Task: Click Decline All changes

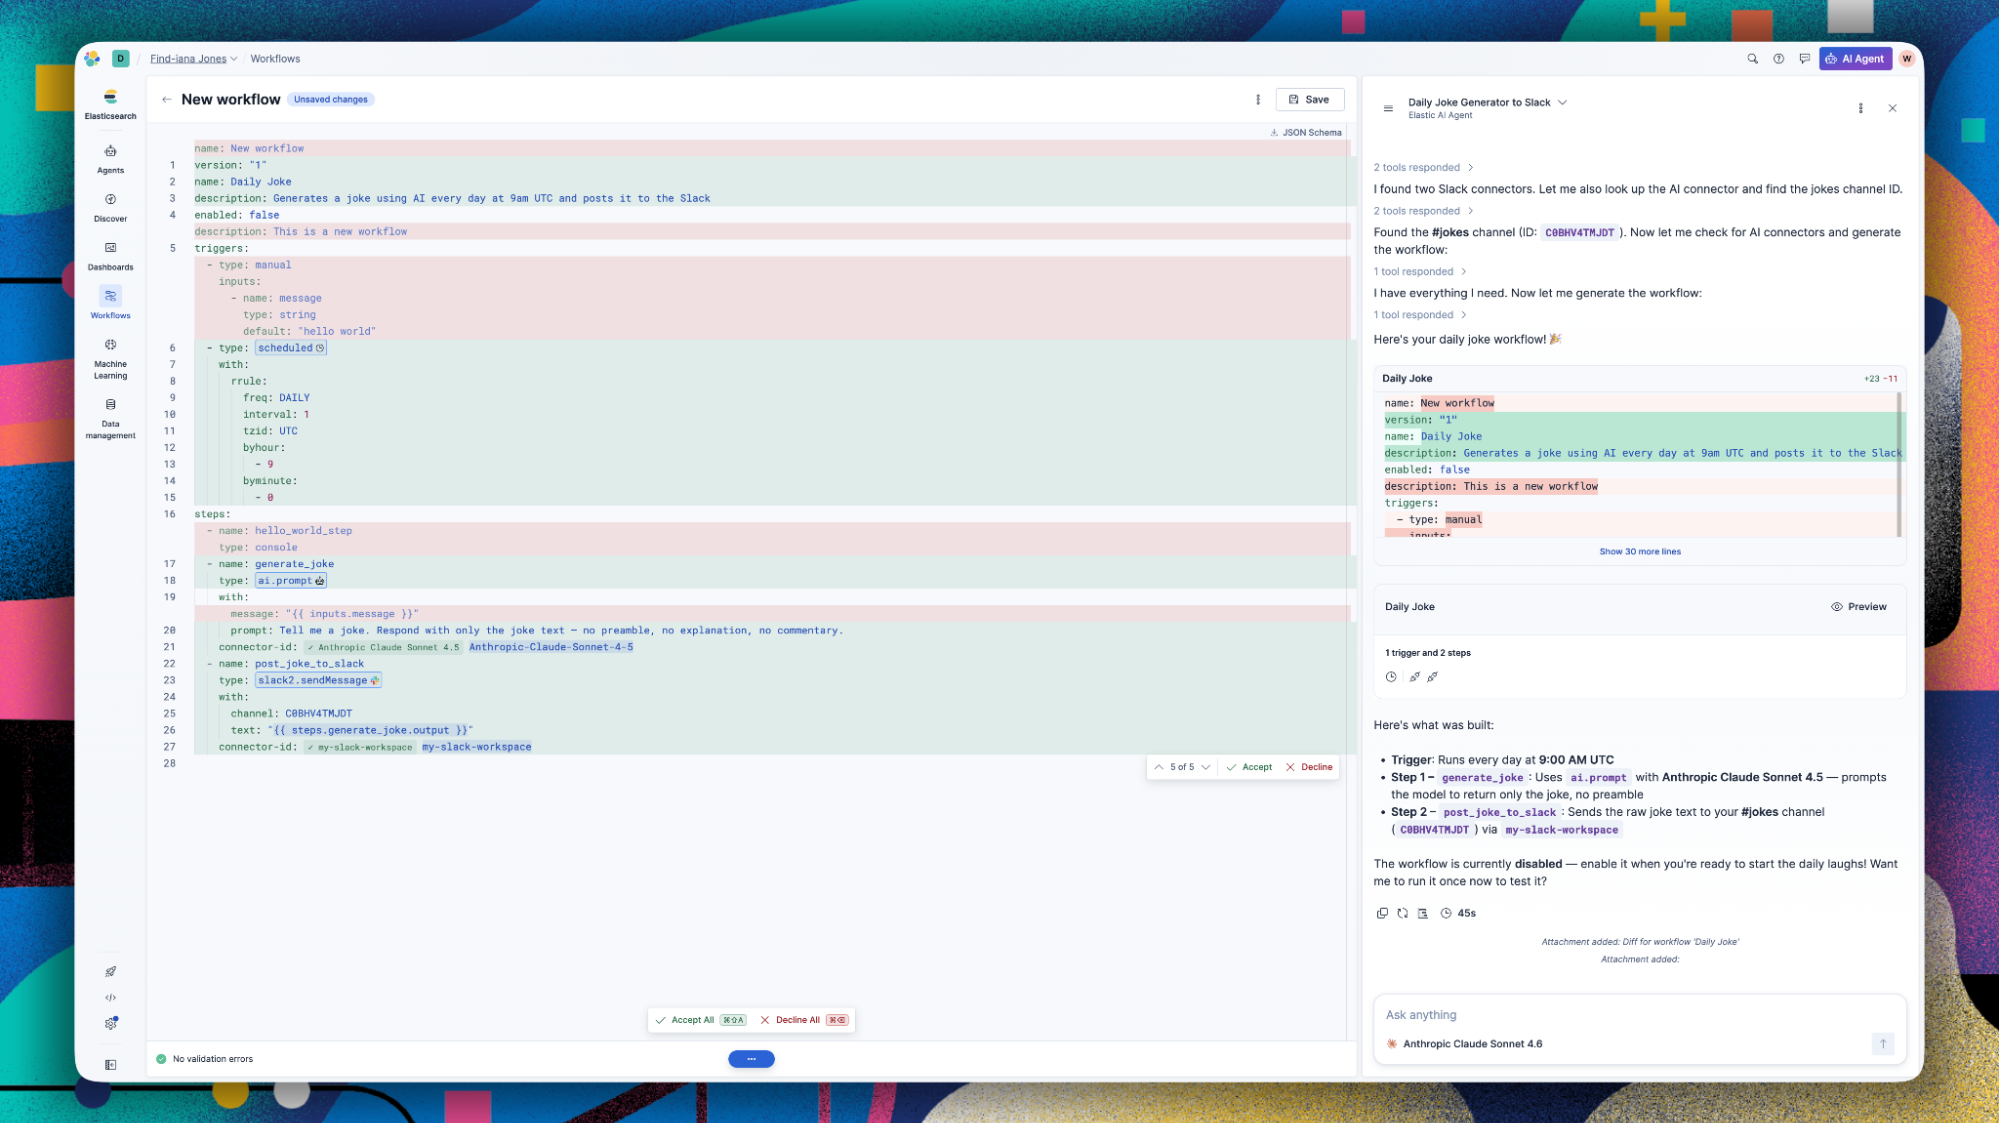Action: [x=804, y=1020]
